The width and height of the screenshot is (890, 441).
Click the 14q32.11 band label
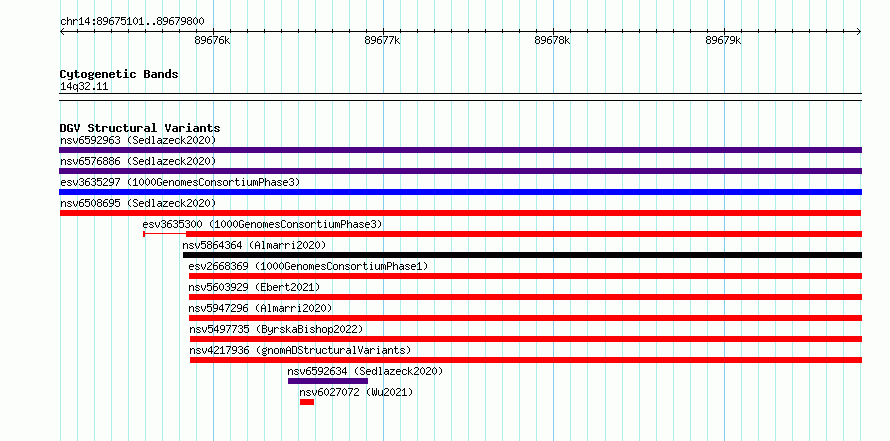click(x=84, y=87)
